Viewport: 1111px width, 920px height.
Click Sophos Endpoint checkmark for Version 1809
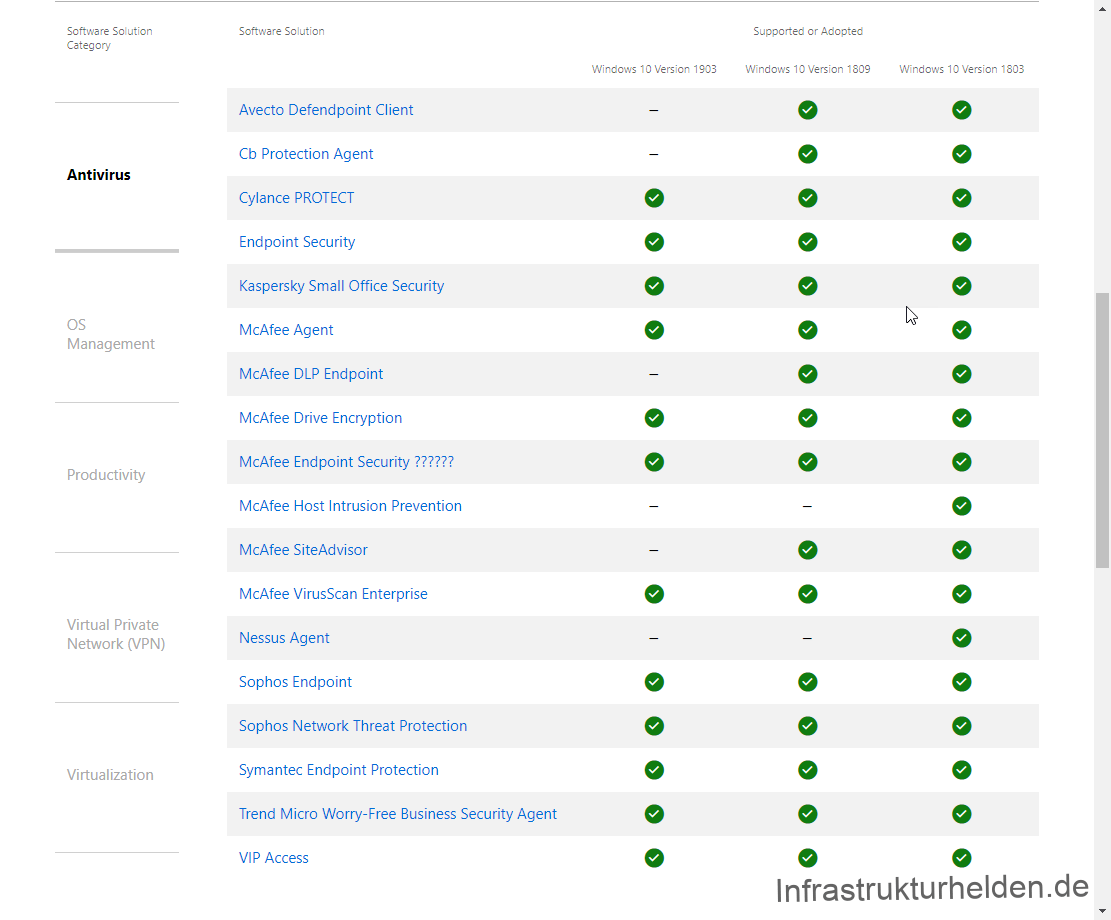click(x=808, y=681)
